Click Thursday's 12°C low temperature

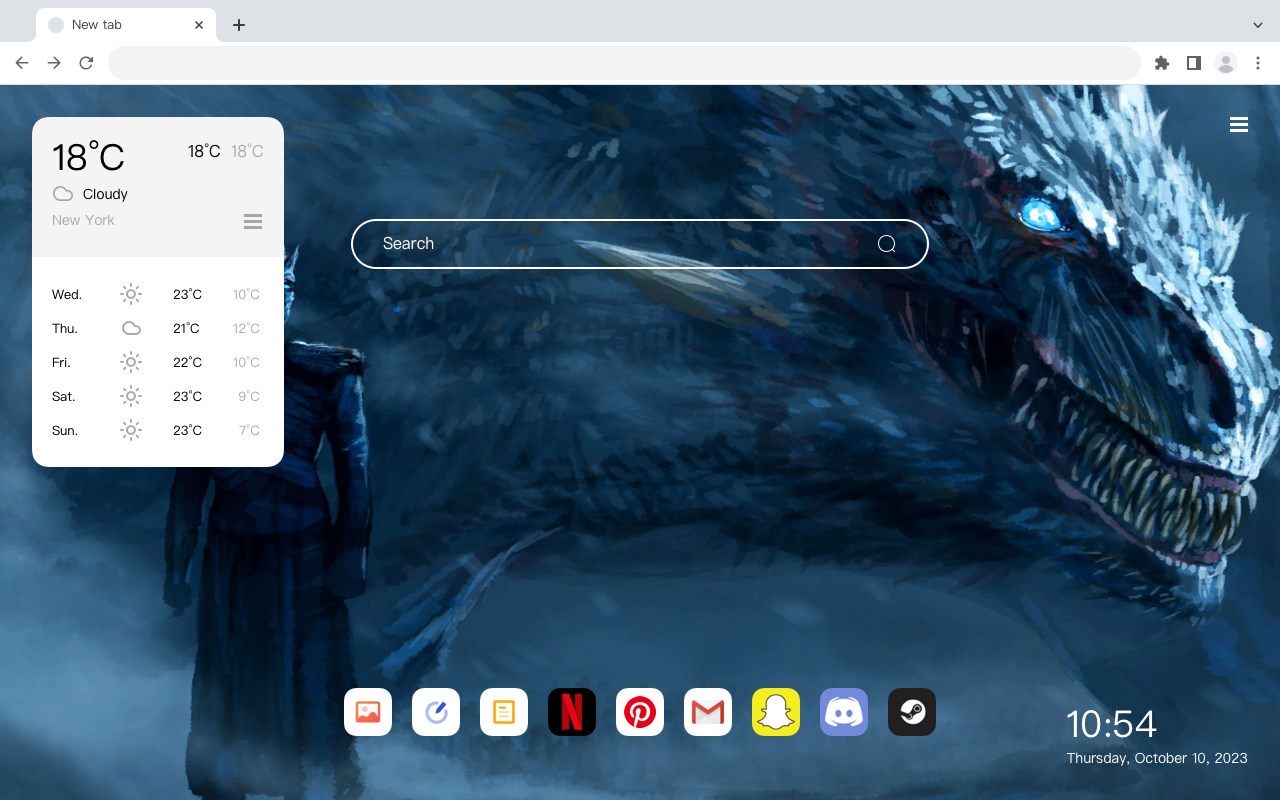(247, 328)
